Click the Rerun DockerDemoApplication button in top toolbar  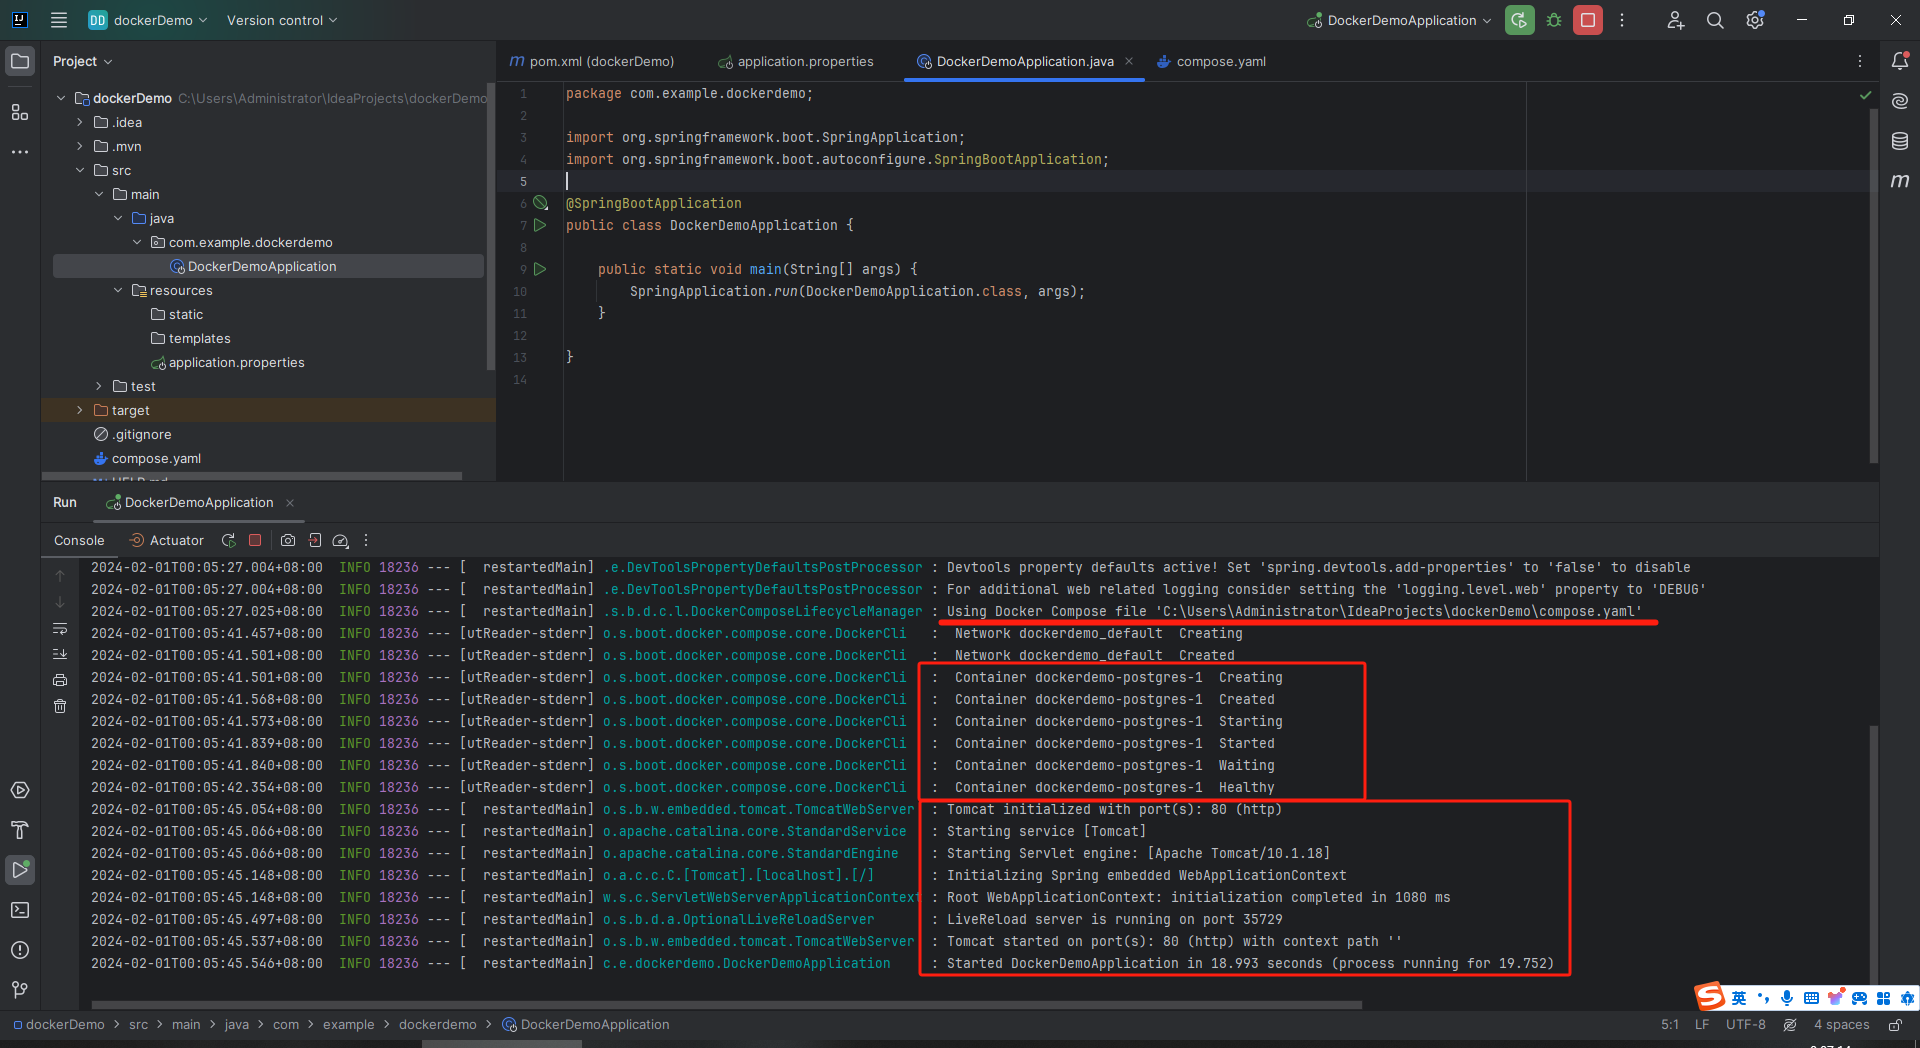pyautogui.click(x=1519, y=20)
